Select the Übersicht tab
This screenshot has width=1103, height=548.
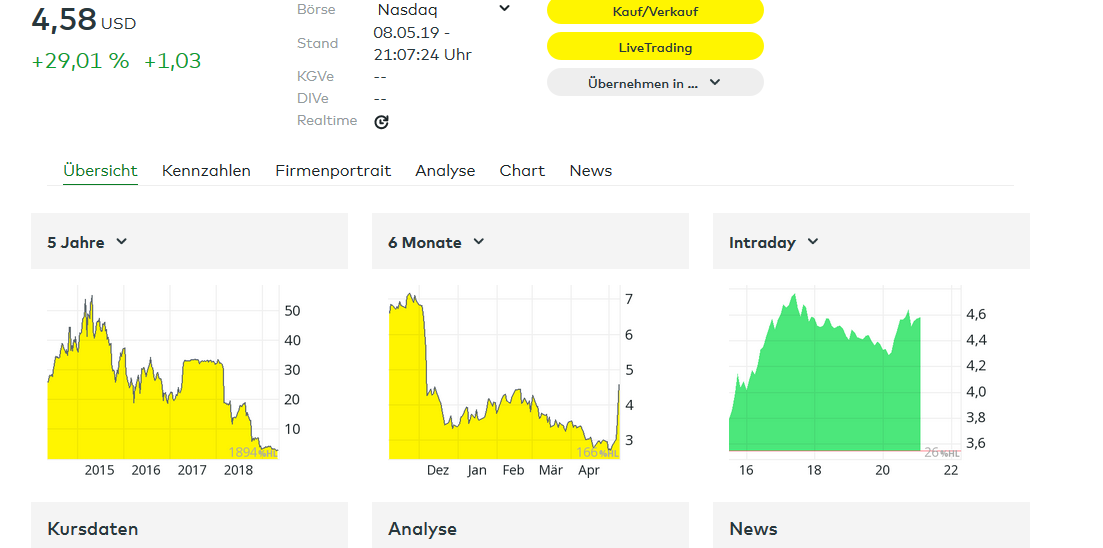100,171
